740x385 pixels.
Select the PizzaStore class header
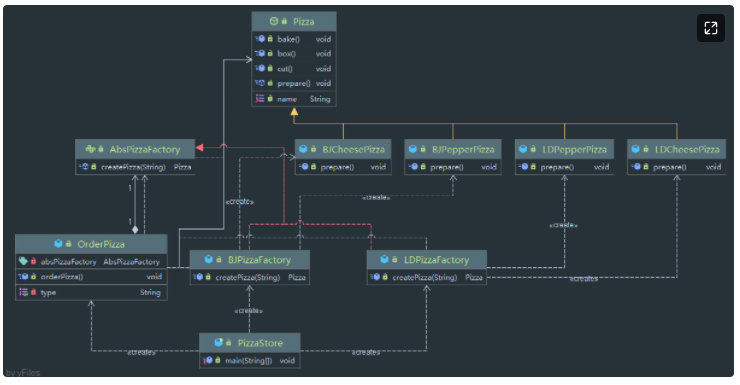tap(250, 343)
